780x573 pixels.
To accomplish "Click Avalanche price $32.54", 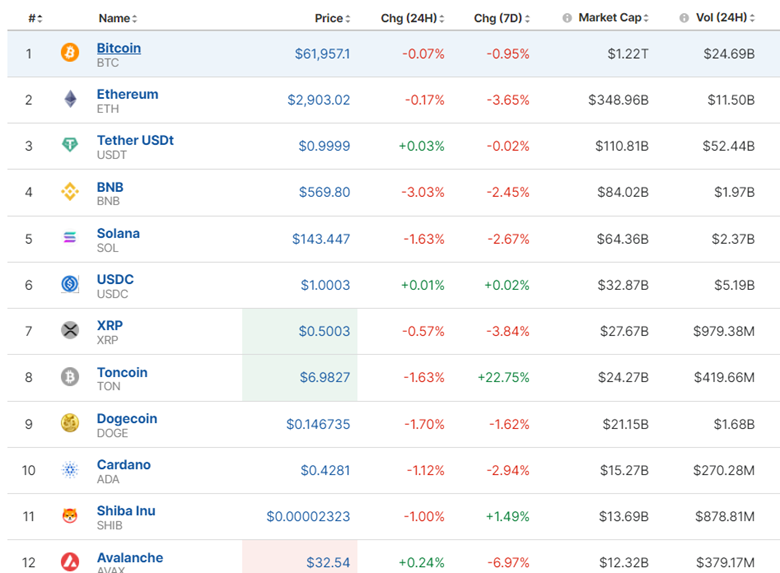I will click(328, 563).
